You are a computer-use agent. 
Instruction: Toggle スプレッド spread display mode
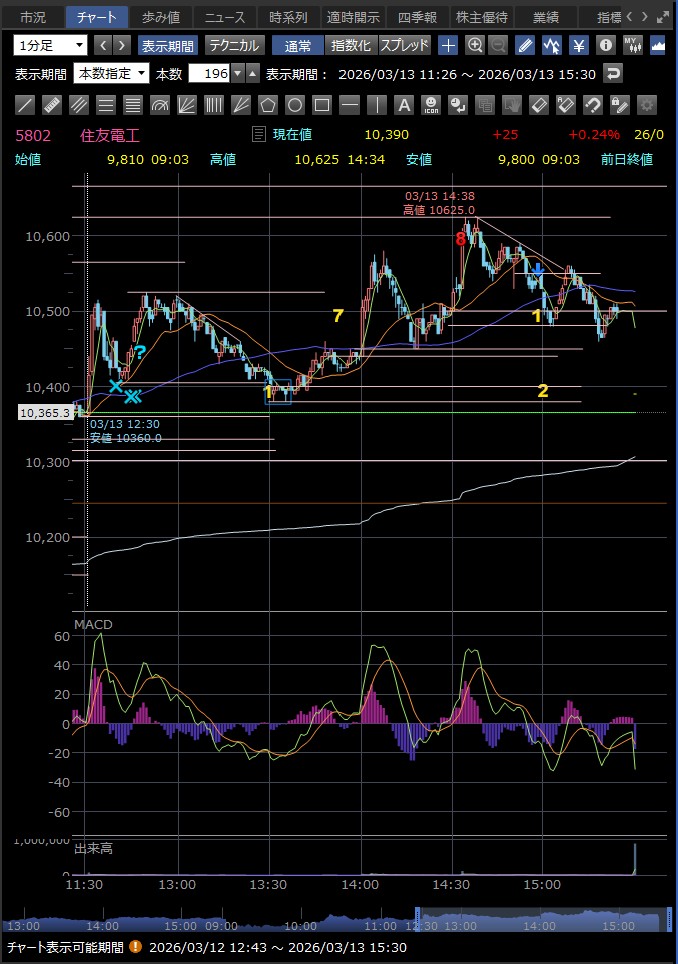click(x=404, y=45)
